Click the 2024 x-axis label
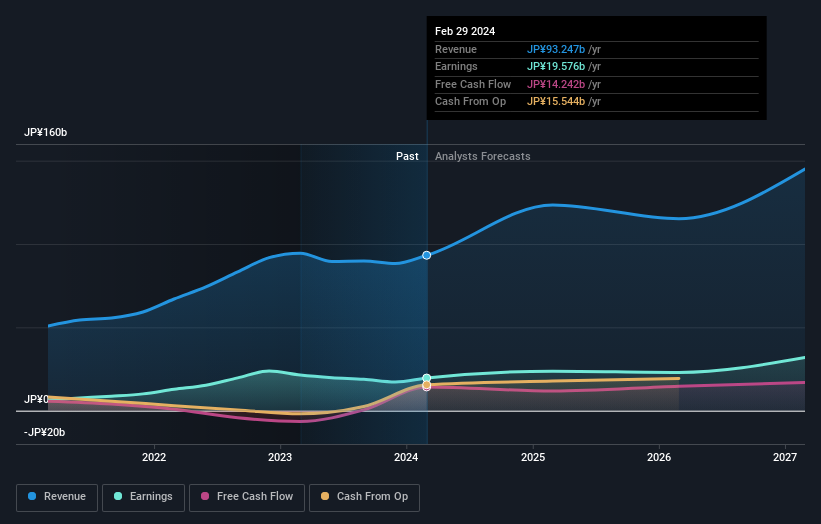The height and width of the screenshot is (524, 821). click(406, 457)
